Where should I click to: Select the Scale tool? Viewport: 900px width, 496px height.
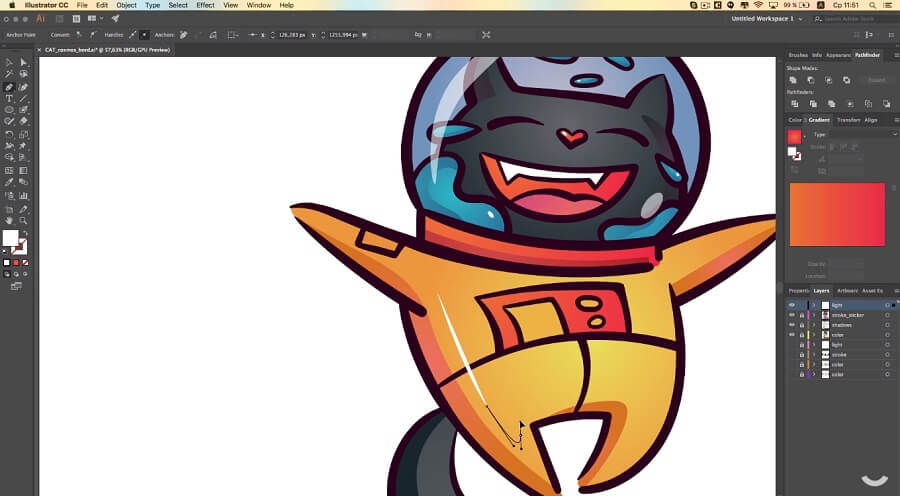(x=24, y=134)
